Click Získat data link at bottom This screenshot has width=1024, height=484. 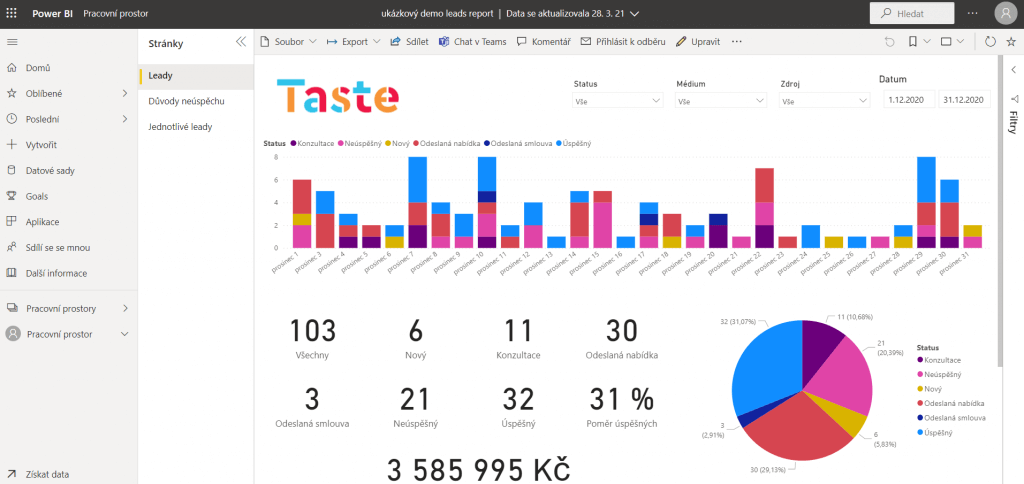point(47,474)
